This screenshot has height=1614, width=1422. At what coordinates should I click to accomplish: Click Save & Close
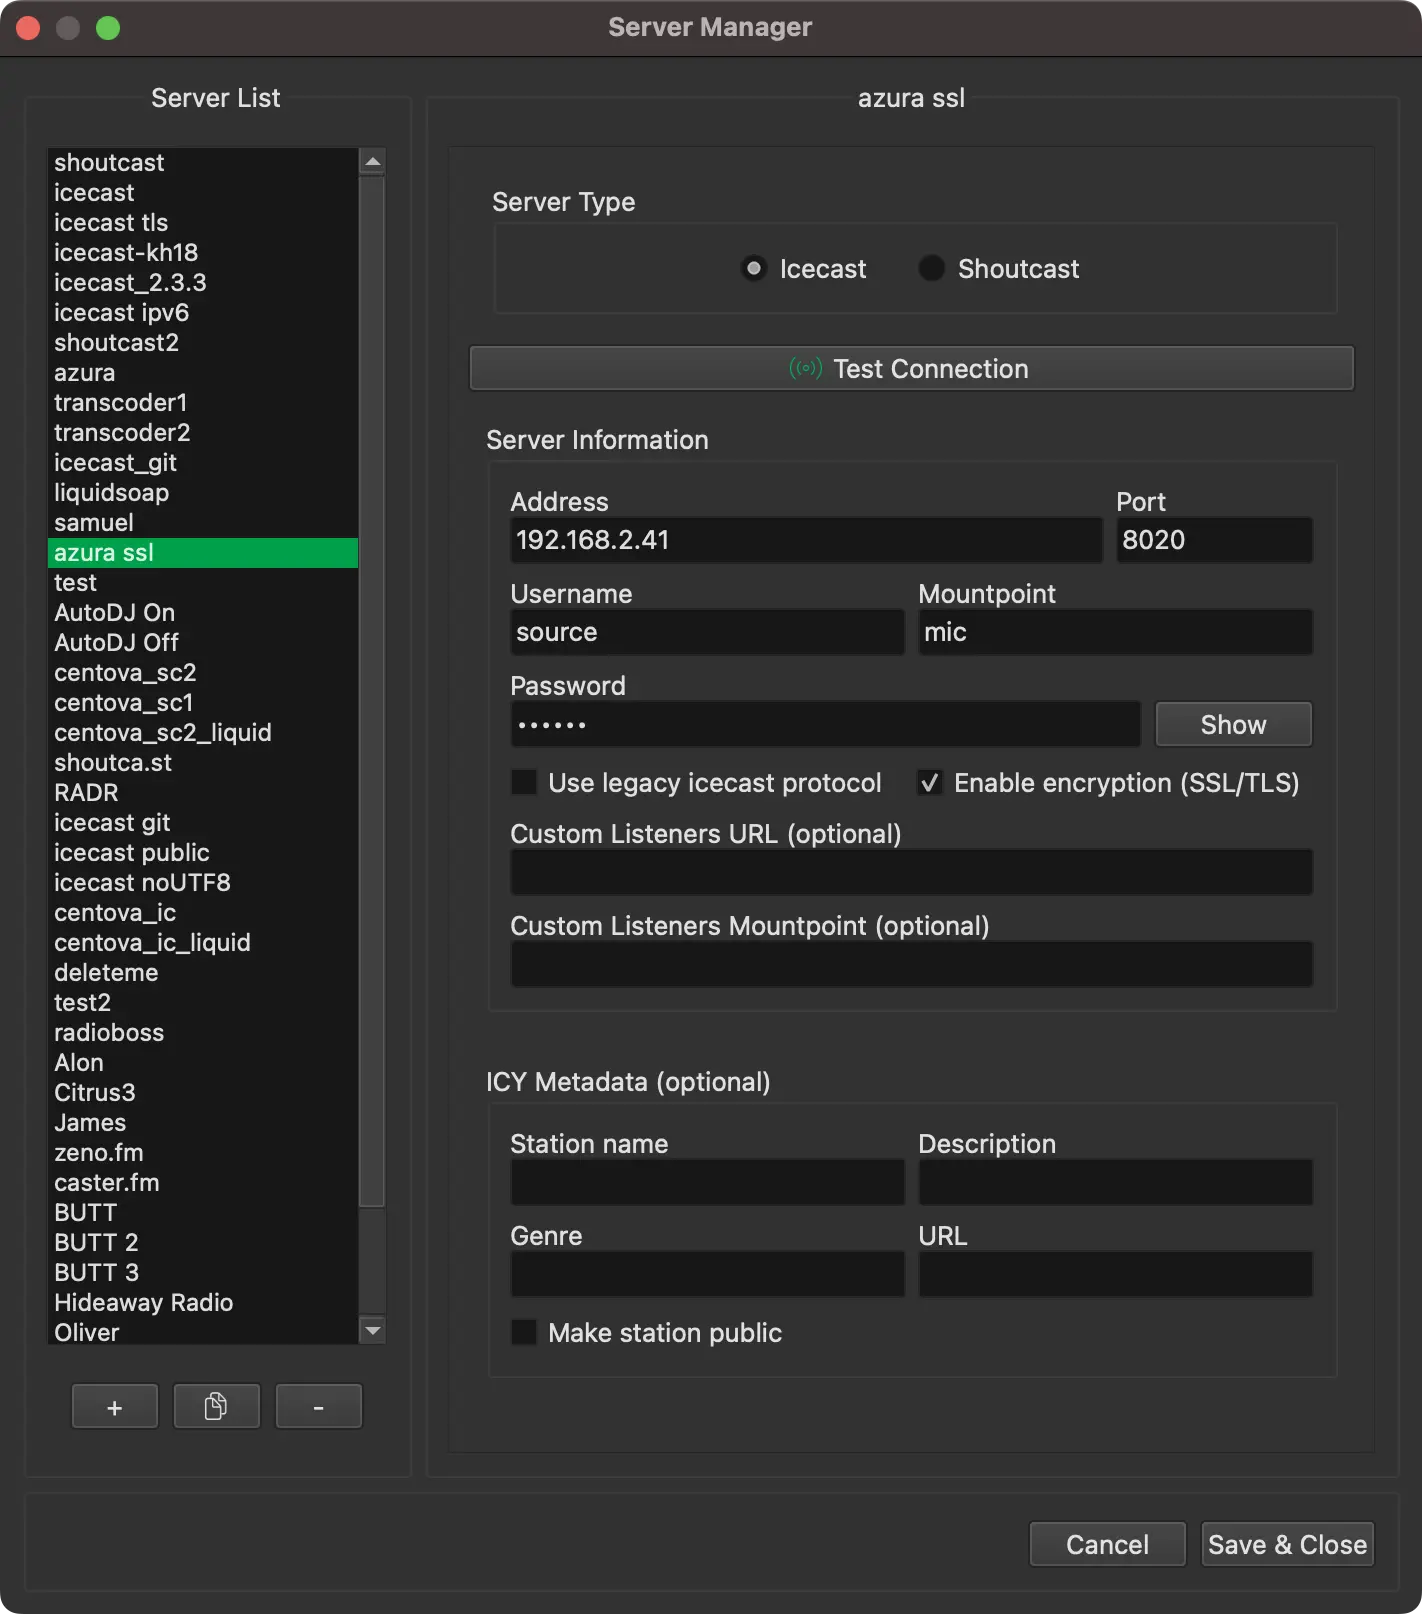pyautogui.click(x=1287, y=1545)
